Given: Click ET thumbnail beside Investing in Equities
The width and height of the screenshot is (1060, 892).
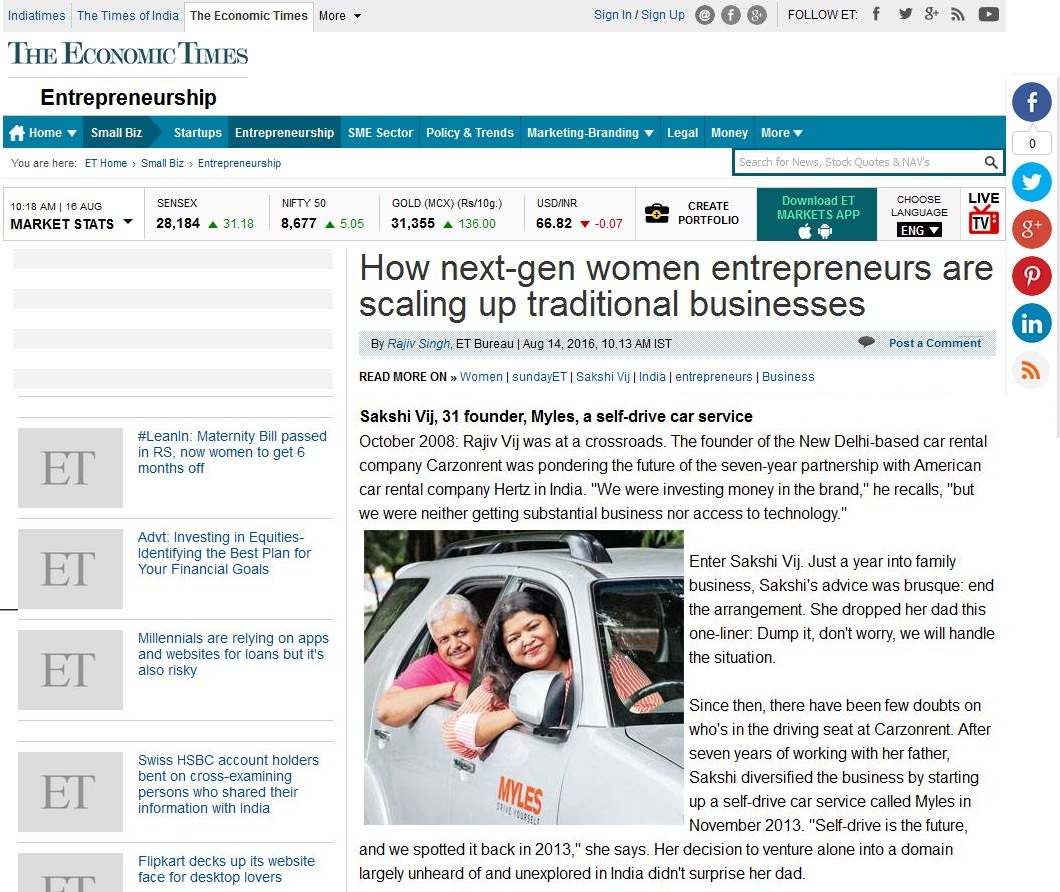Looking at the screenshot, I should pyautogui.click(x=70, y=569).
